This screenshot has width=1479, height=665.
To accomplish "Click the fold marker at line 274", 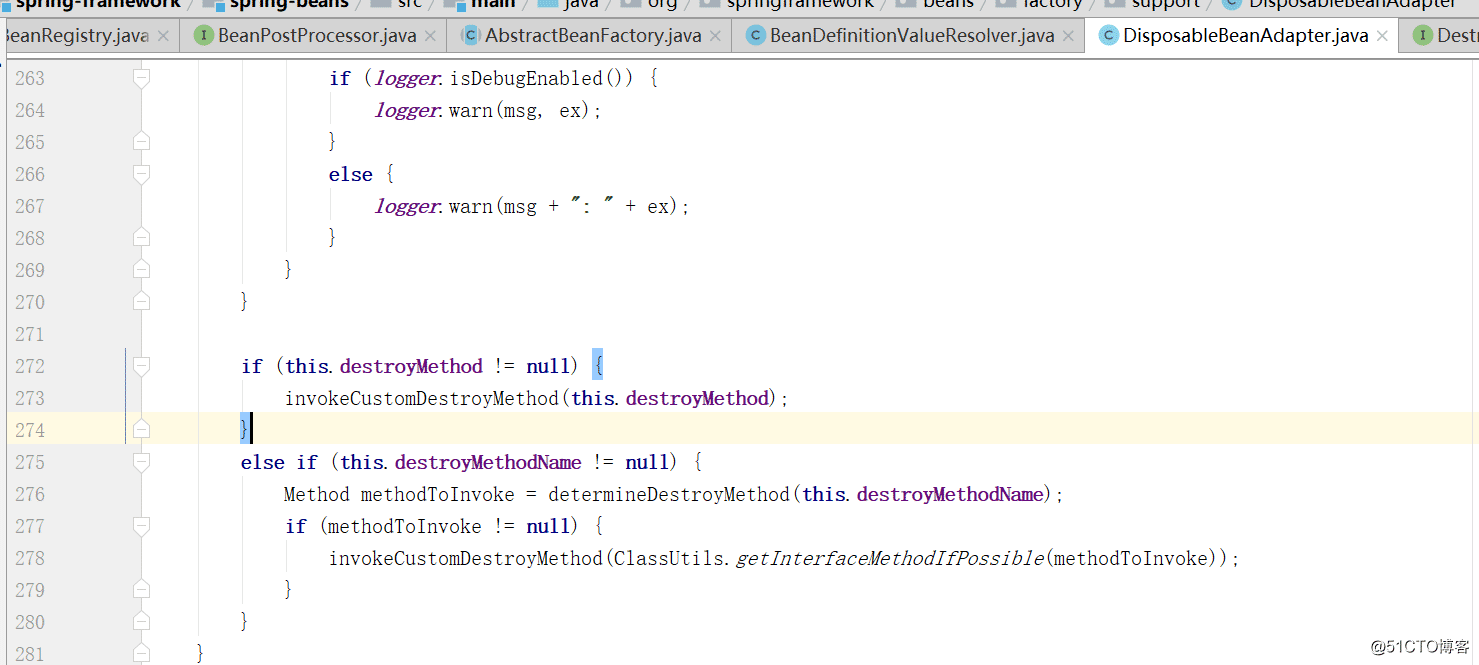I will point(141,430).
